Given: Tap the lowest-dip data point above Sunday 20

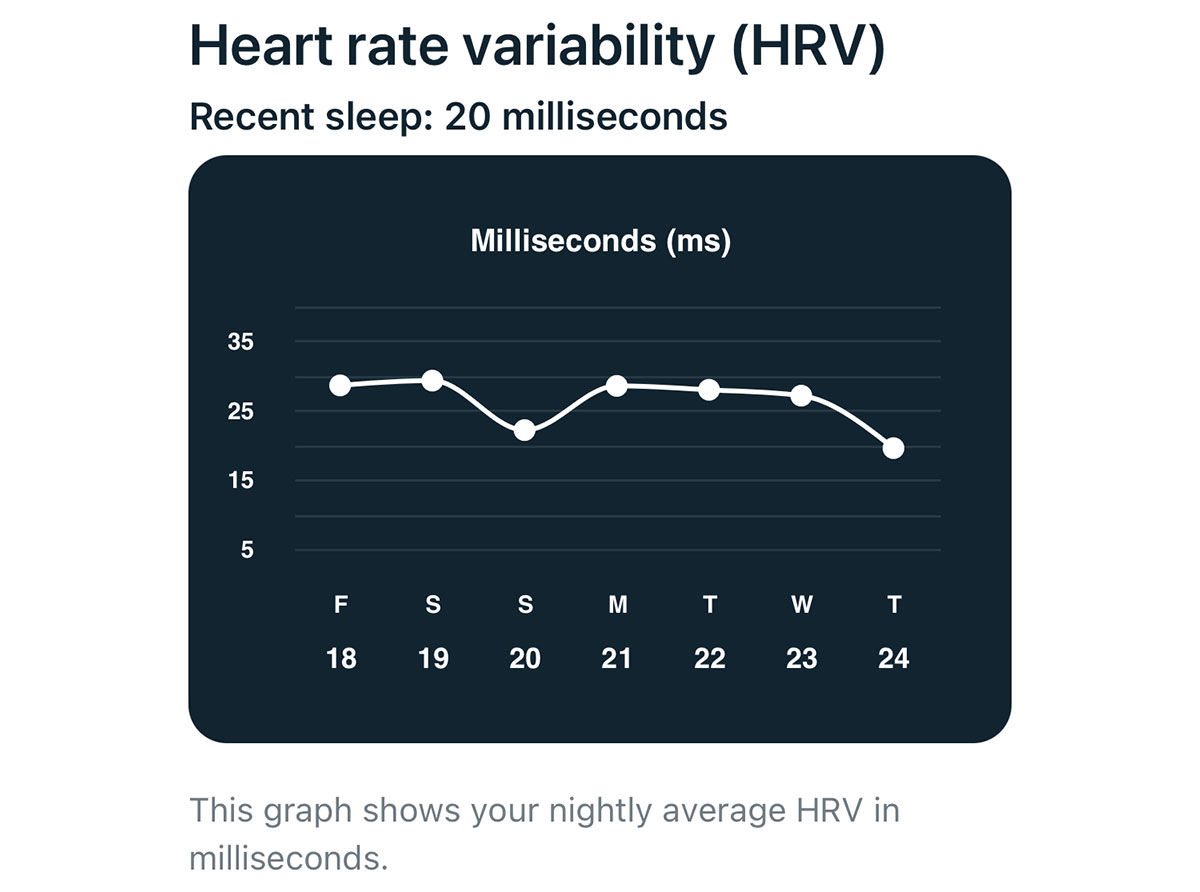Looking at the screenshot, I should (x=524, y=431).
